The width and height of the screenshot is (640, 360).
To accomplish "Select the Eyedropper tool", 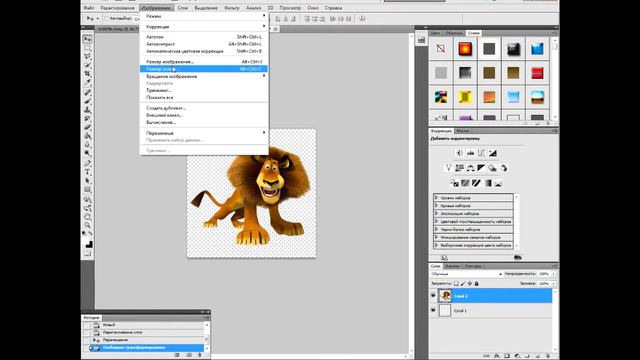I will [87, 82].
